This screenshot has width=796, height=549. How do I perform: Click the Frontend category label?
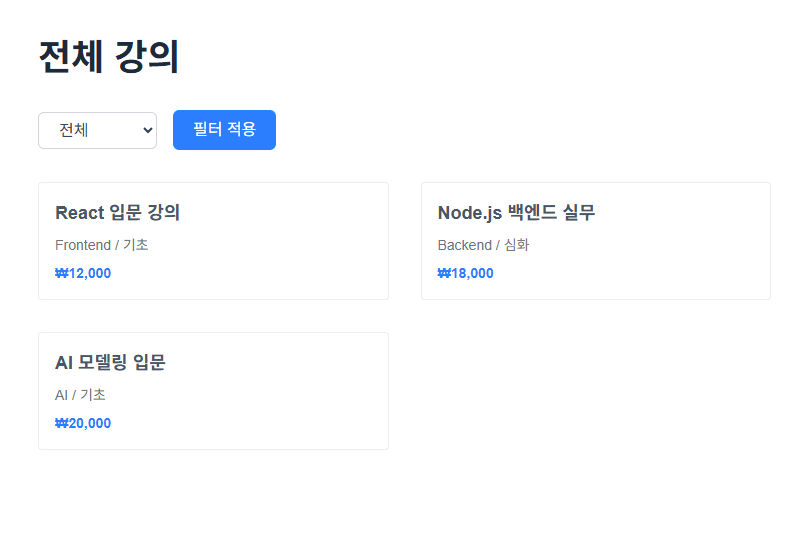[x=83, y=245]
